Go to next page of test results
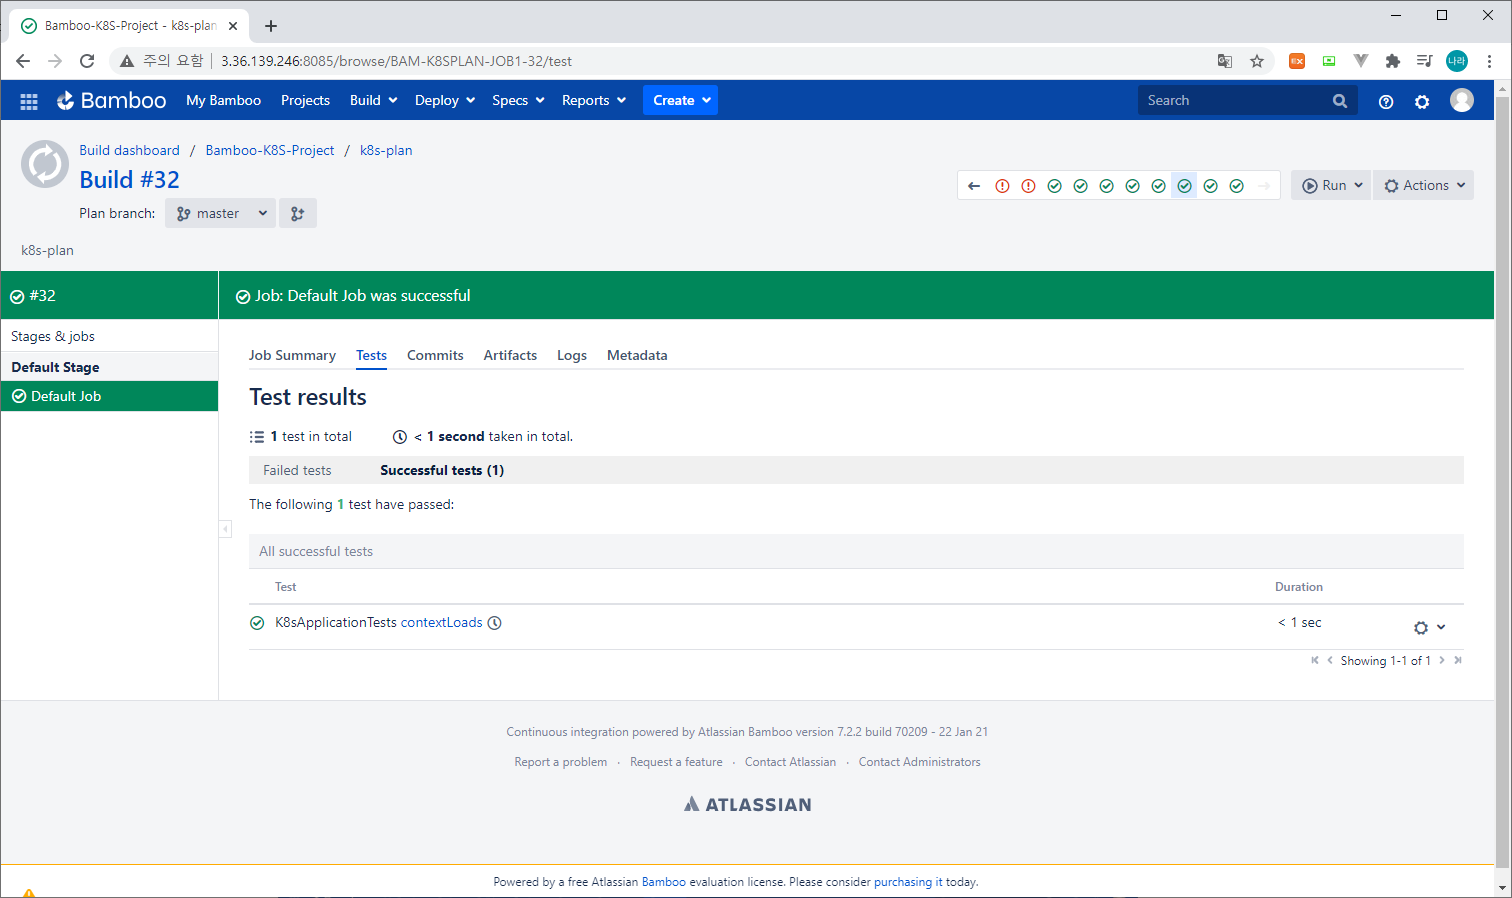1512x898 pixels. [1442, 660]
